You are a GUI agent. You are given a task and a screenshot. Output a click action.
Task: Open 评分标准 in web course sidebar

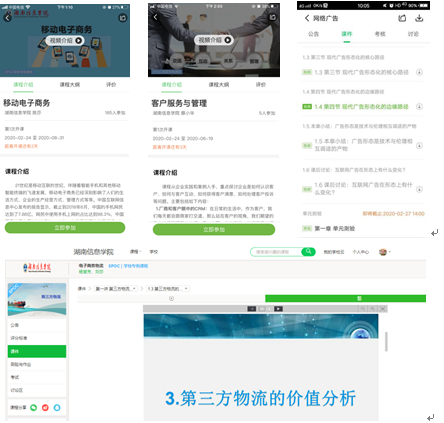pos(37,338)
